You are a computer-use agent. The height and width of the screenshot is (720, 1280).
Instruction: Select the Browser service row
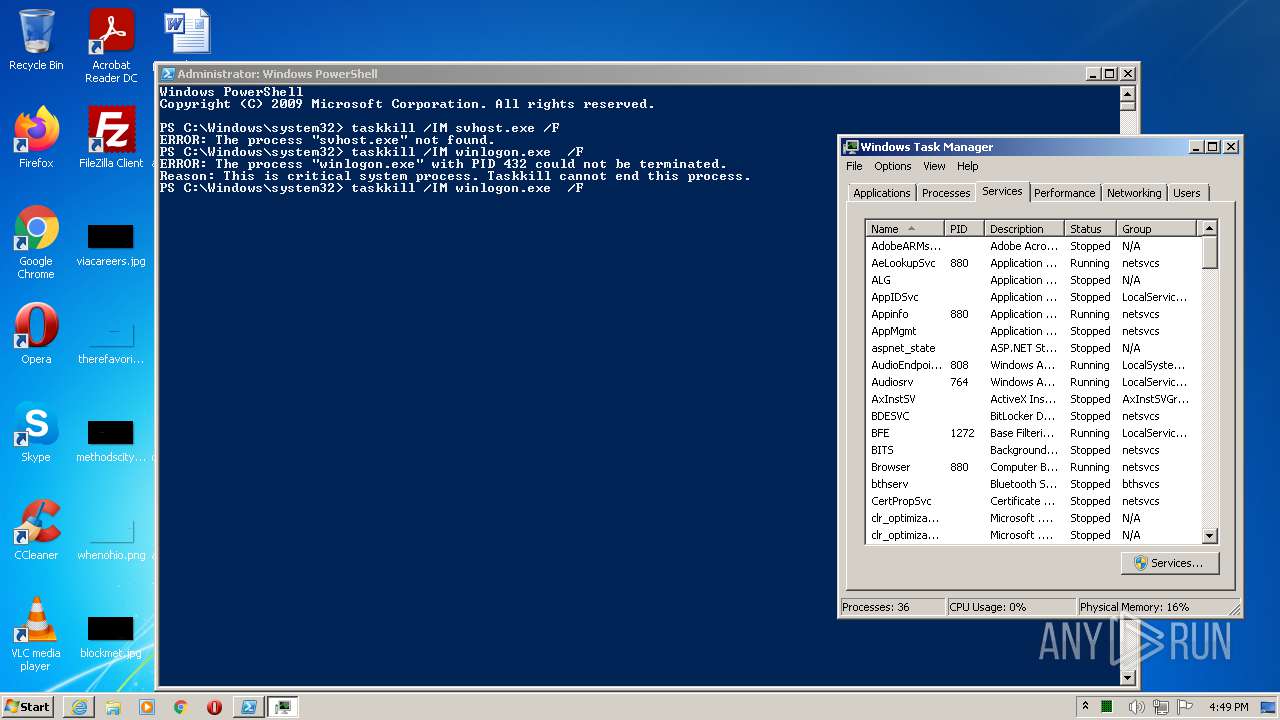pos(1032,467)
